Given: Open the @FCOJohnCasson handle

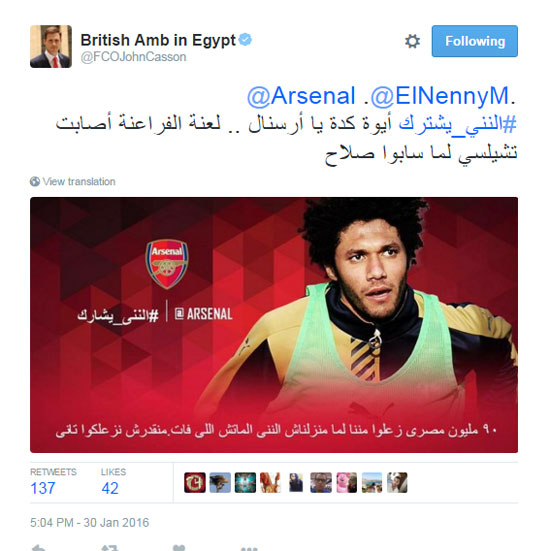Looking at the screenshot, I should [133, 57].
